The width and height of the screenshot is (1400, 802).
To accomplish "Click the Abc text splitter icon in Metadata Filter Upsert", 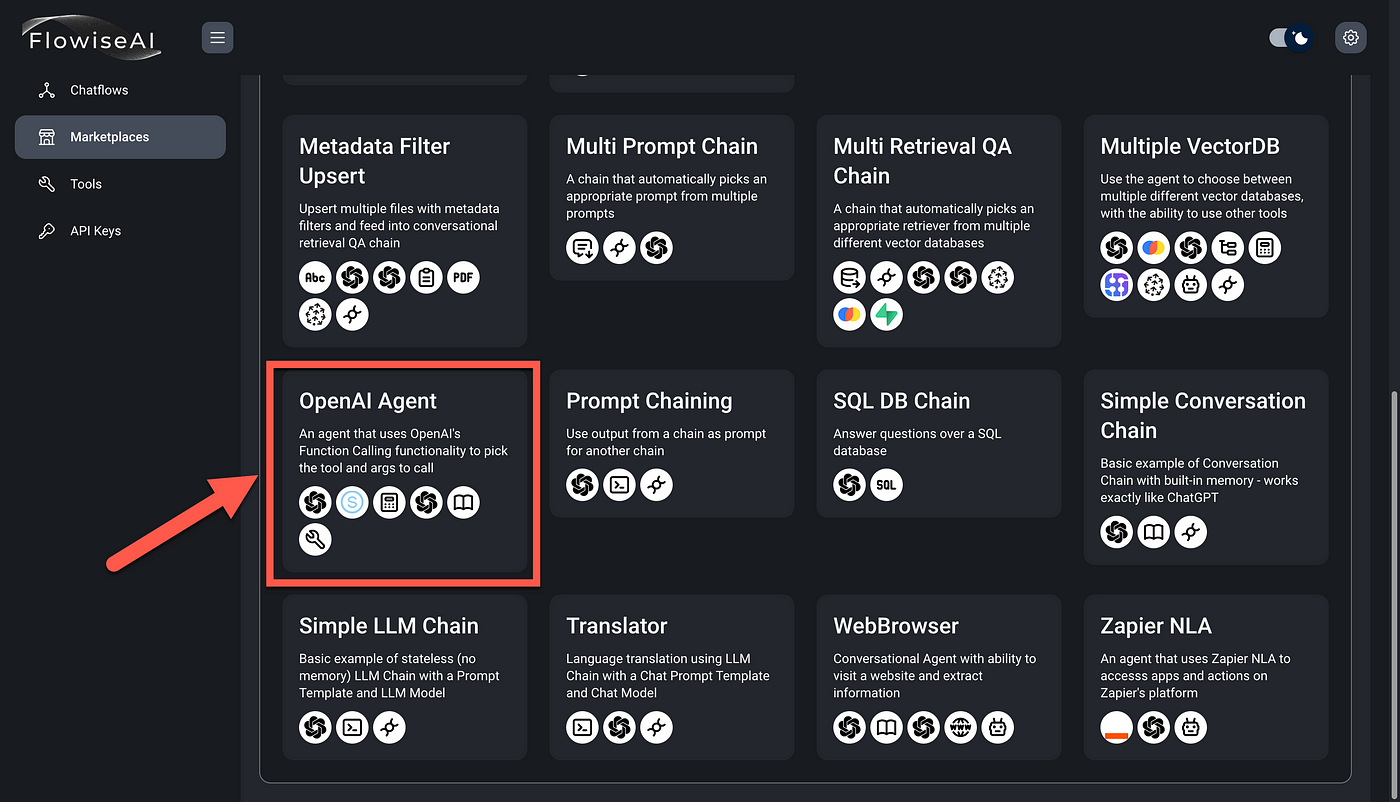I will pyautogui.click(x=314, y=277).
